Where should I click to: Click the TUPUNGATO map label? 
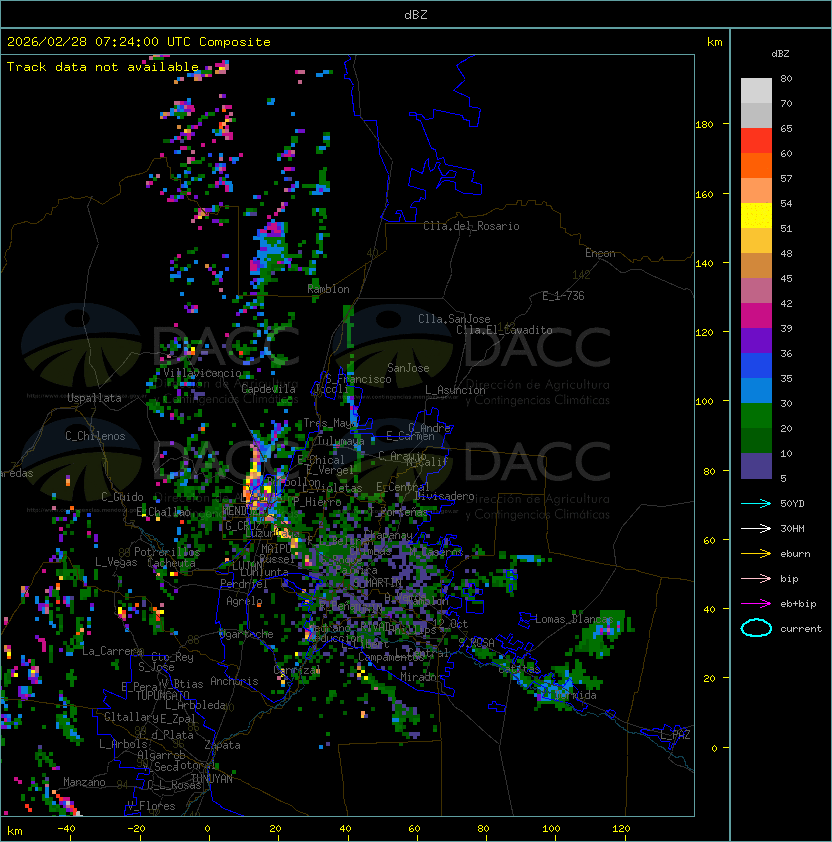(x=162, y=696)
